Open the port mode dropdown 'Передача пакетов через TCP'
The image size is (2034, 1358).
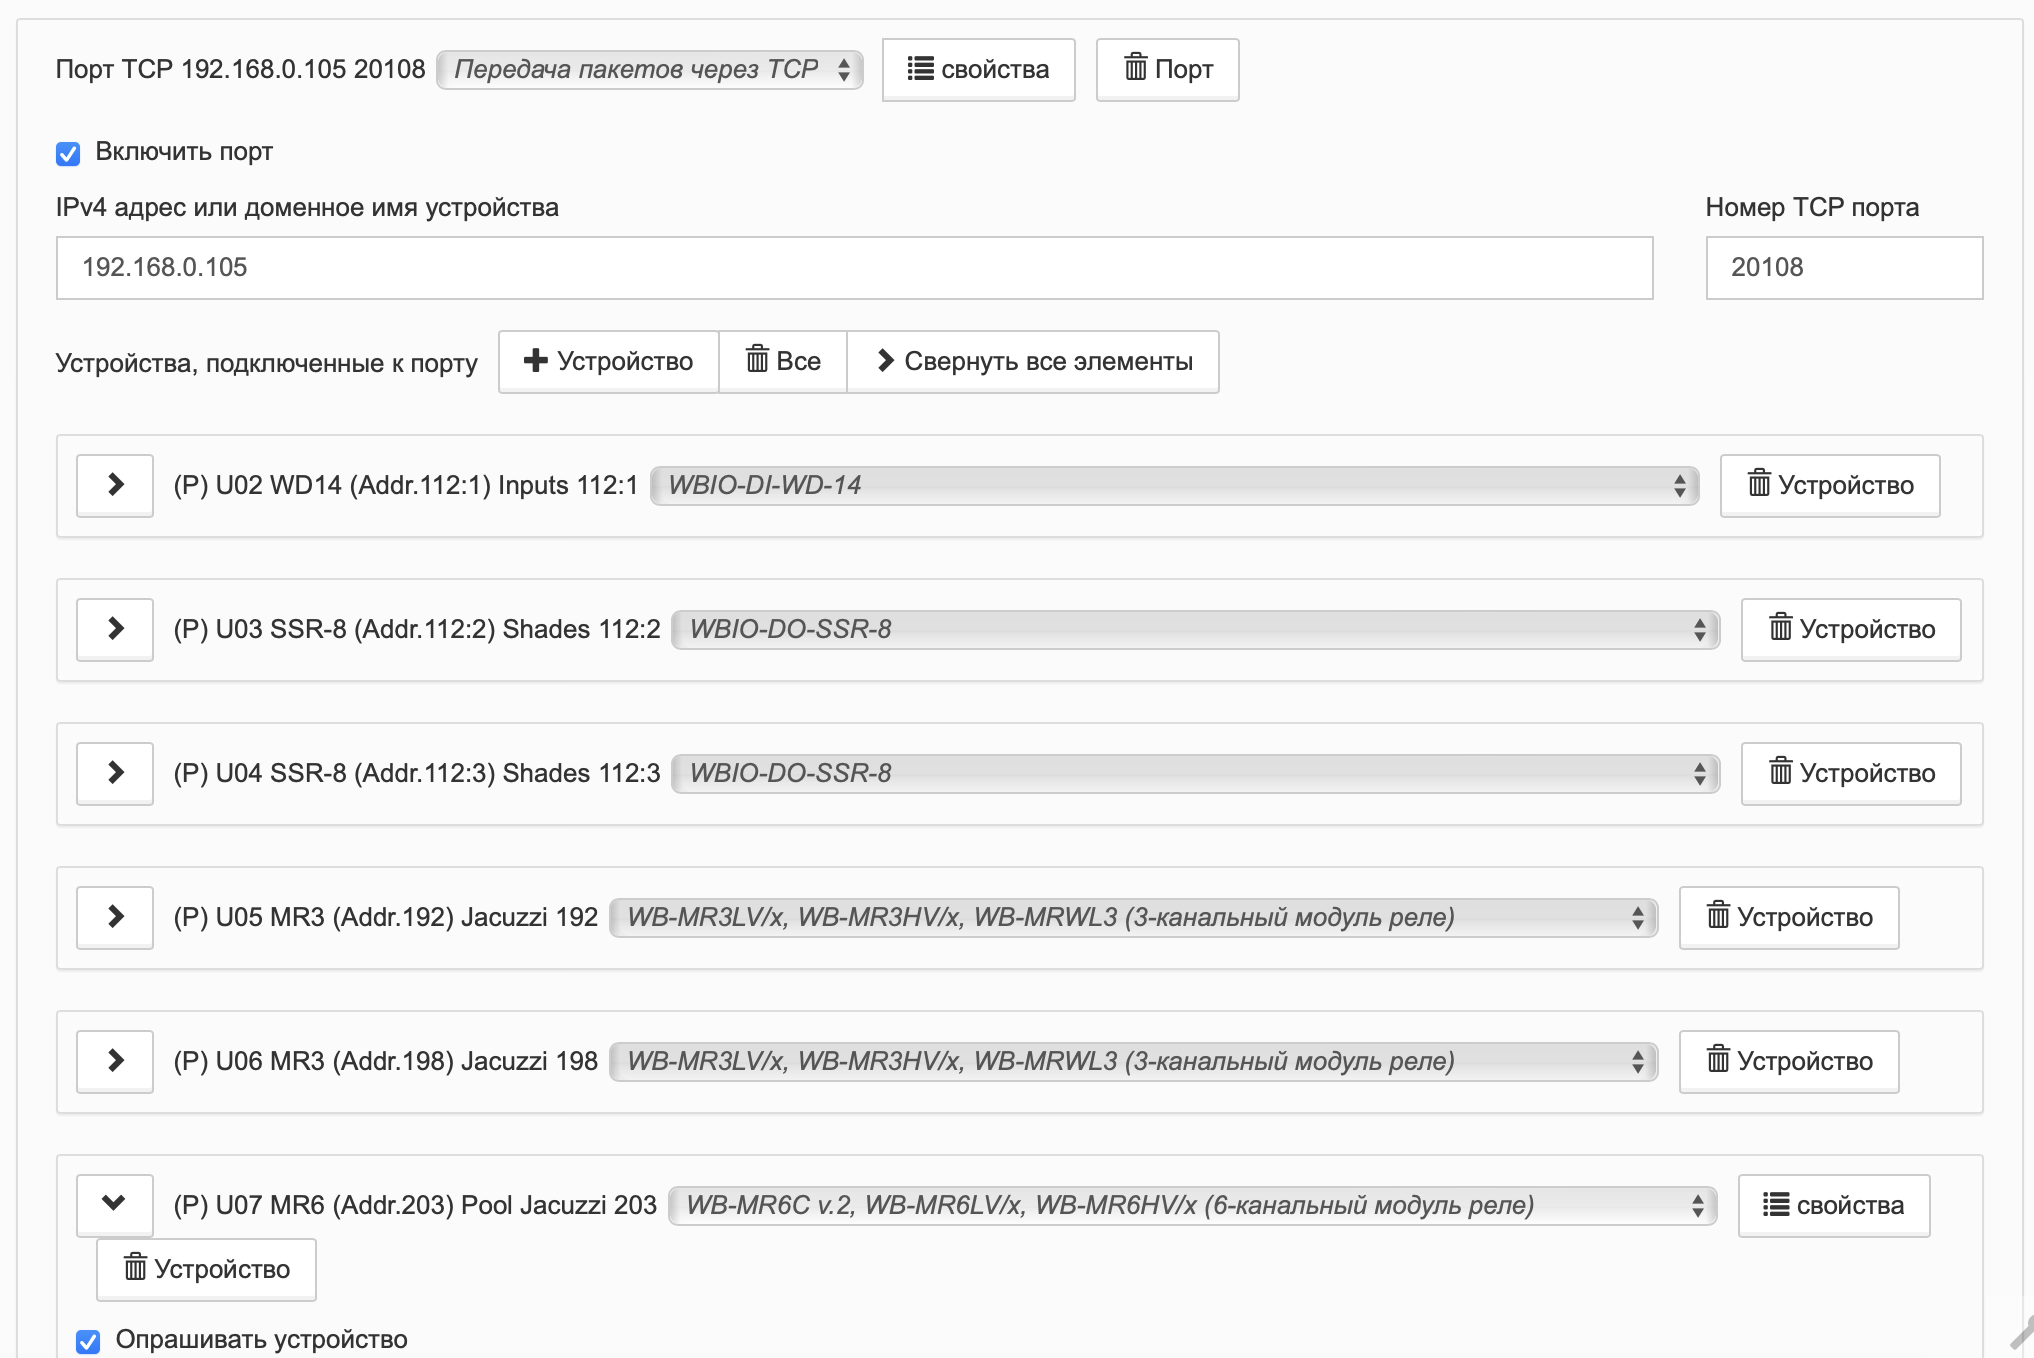coord(650,69)
